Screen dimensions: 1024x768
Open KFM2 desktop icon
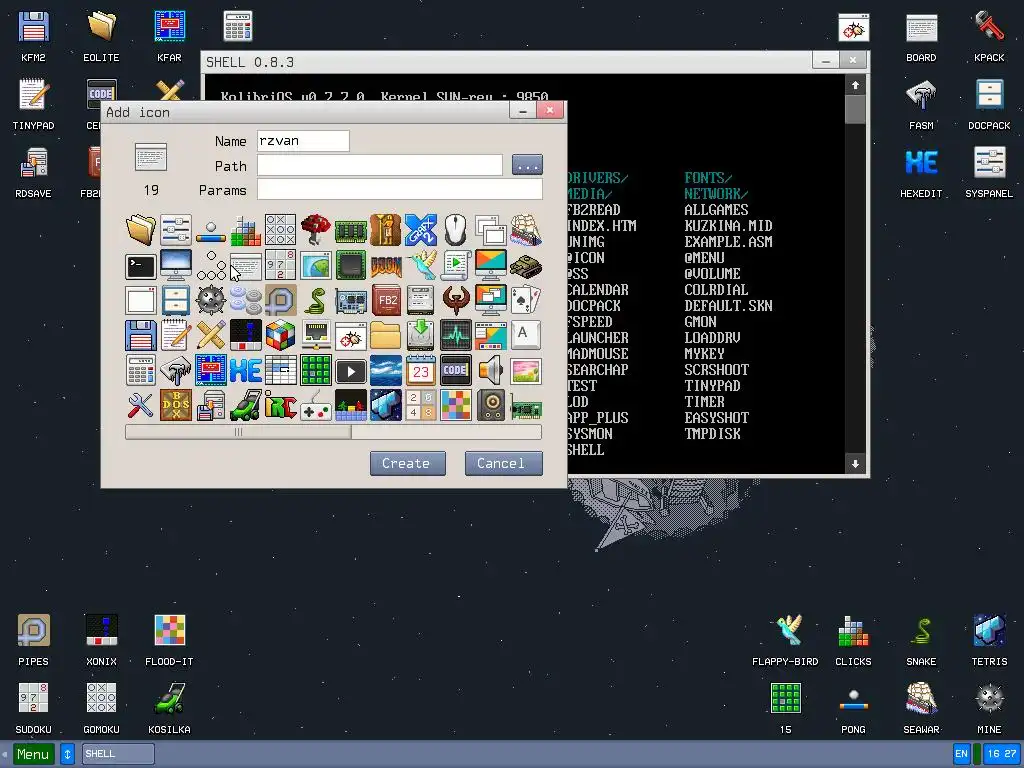click(x=33, y=36)
